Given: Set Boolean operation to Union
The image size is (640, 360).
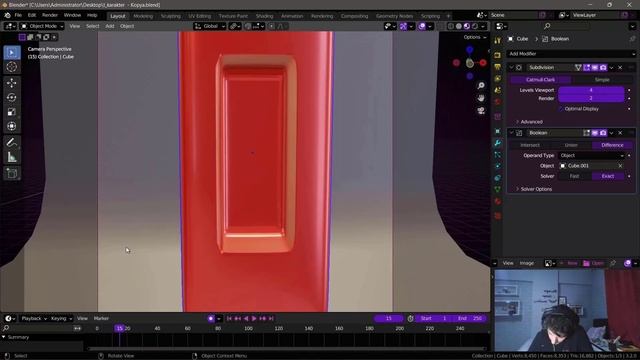Looking at the screenshot, I should tap(571, 145).
